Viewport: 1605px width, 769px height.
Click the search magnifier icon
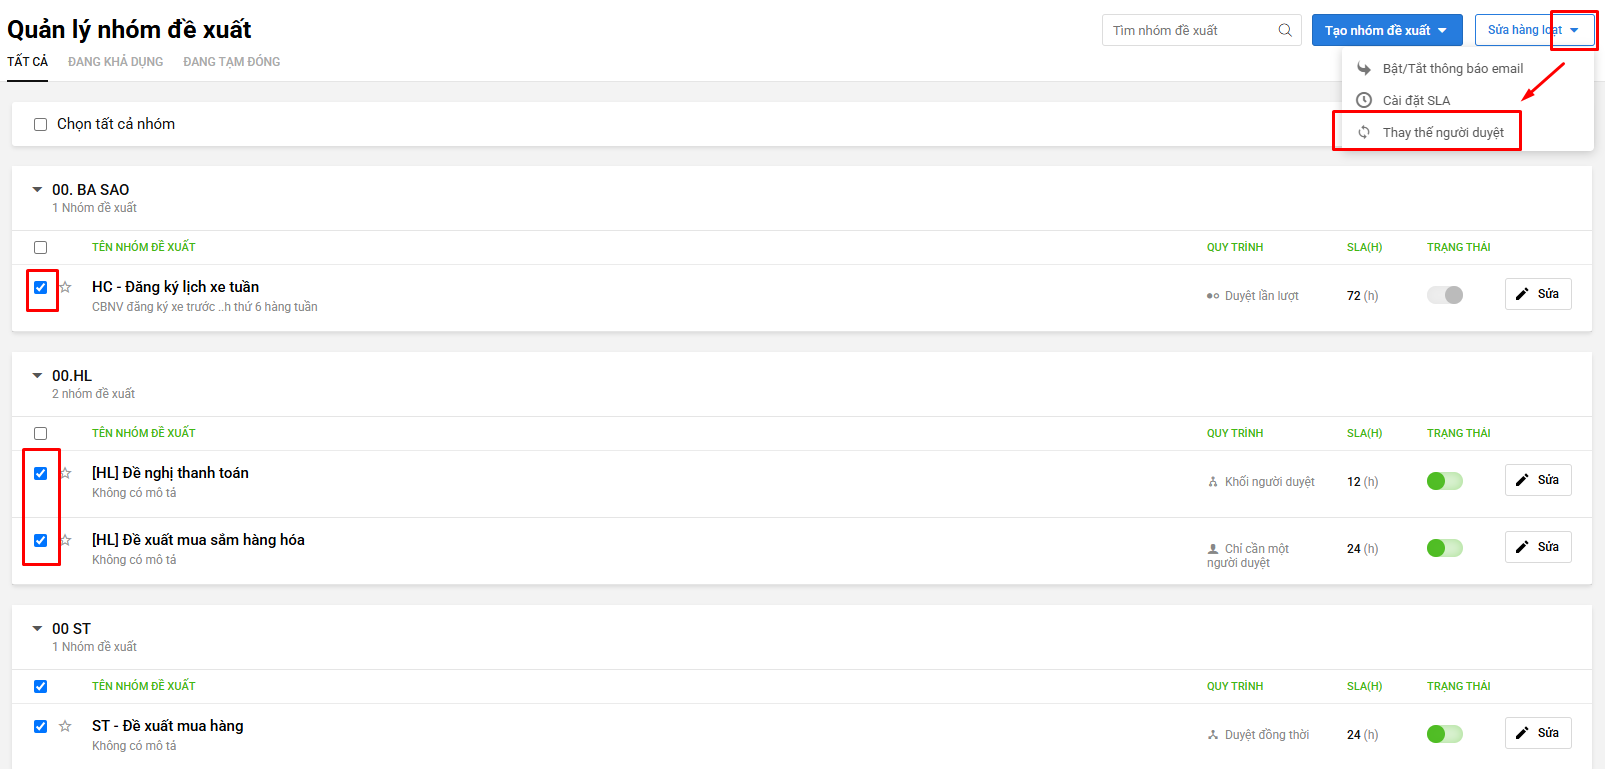point(1285,30)
